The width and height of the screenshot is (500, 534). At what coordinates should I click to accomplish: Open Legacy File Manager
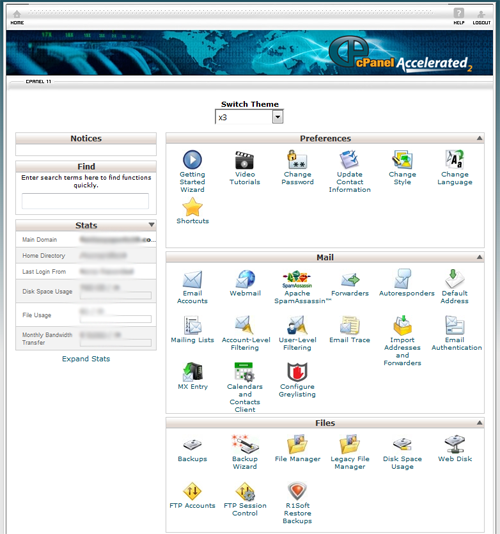click(350, 452)
